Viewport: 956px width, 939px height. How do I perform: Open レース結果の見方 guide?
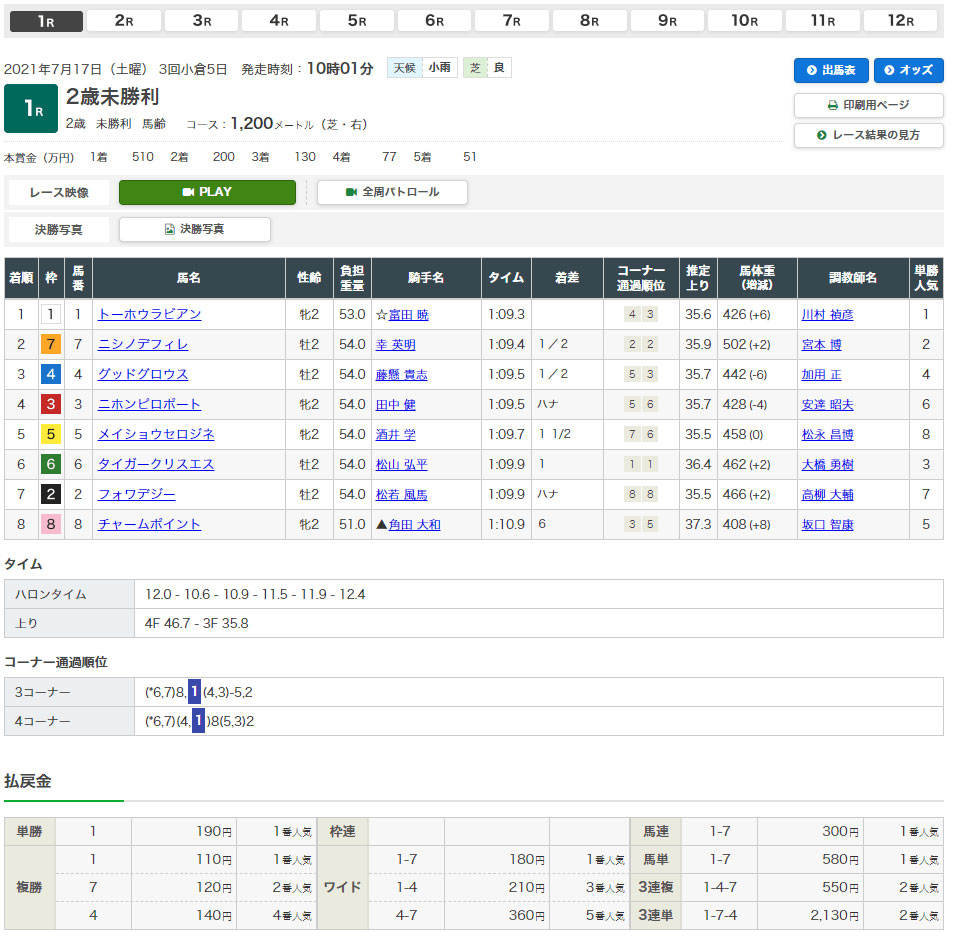tap(868, 135)
